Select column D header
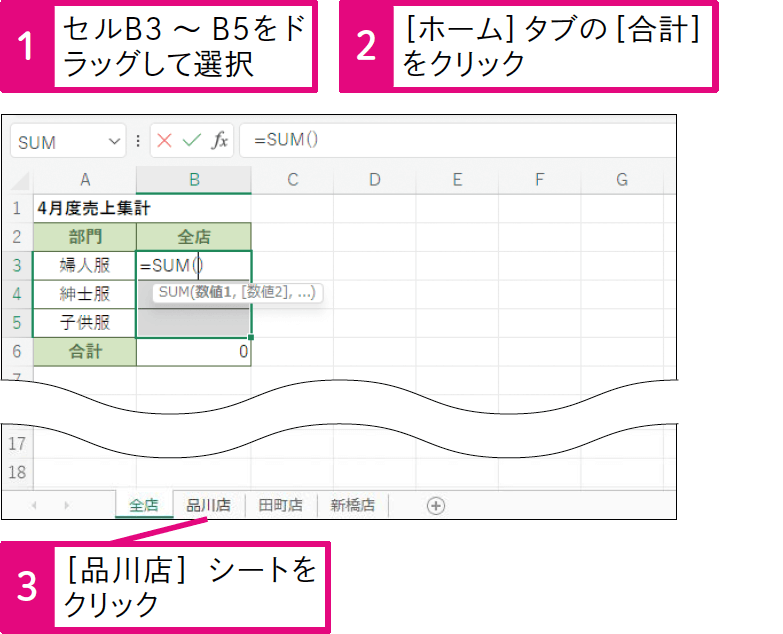783x634 pixels. click(375, 180)
